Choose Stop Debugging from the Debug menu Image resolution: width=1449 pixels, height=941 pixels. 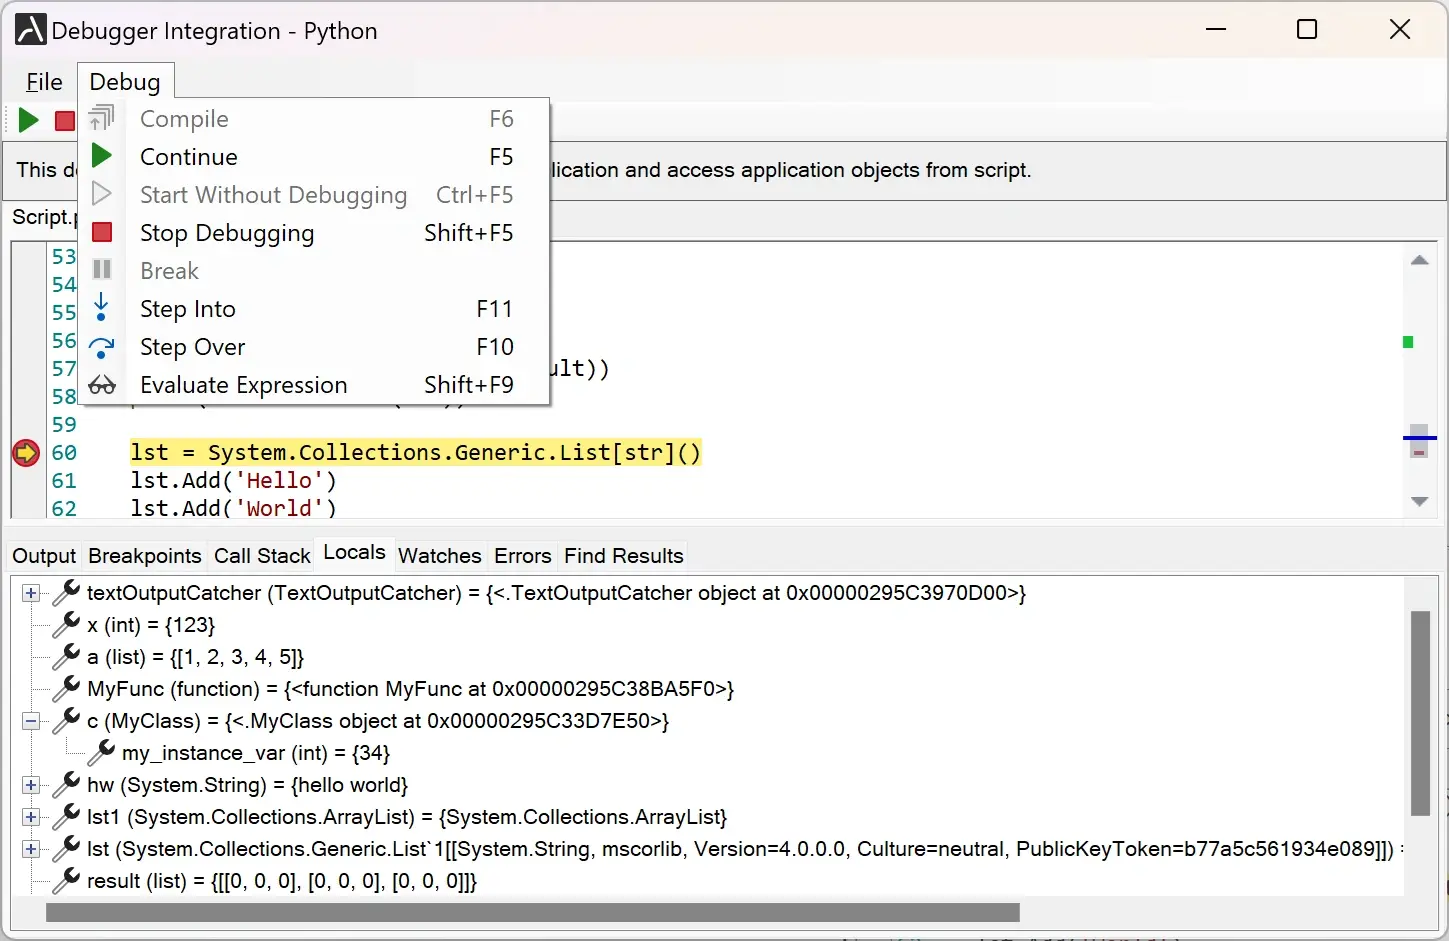point(227,233)
